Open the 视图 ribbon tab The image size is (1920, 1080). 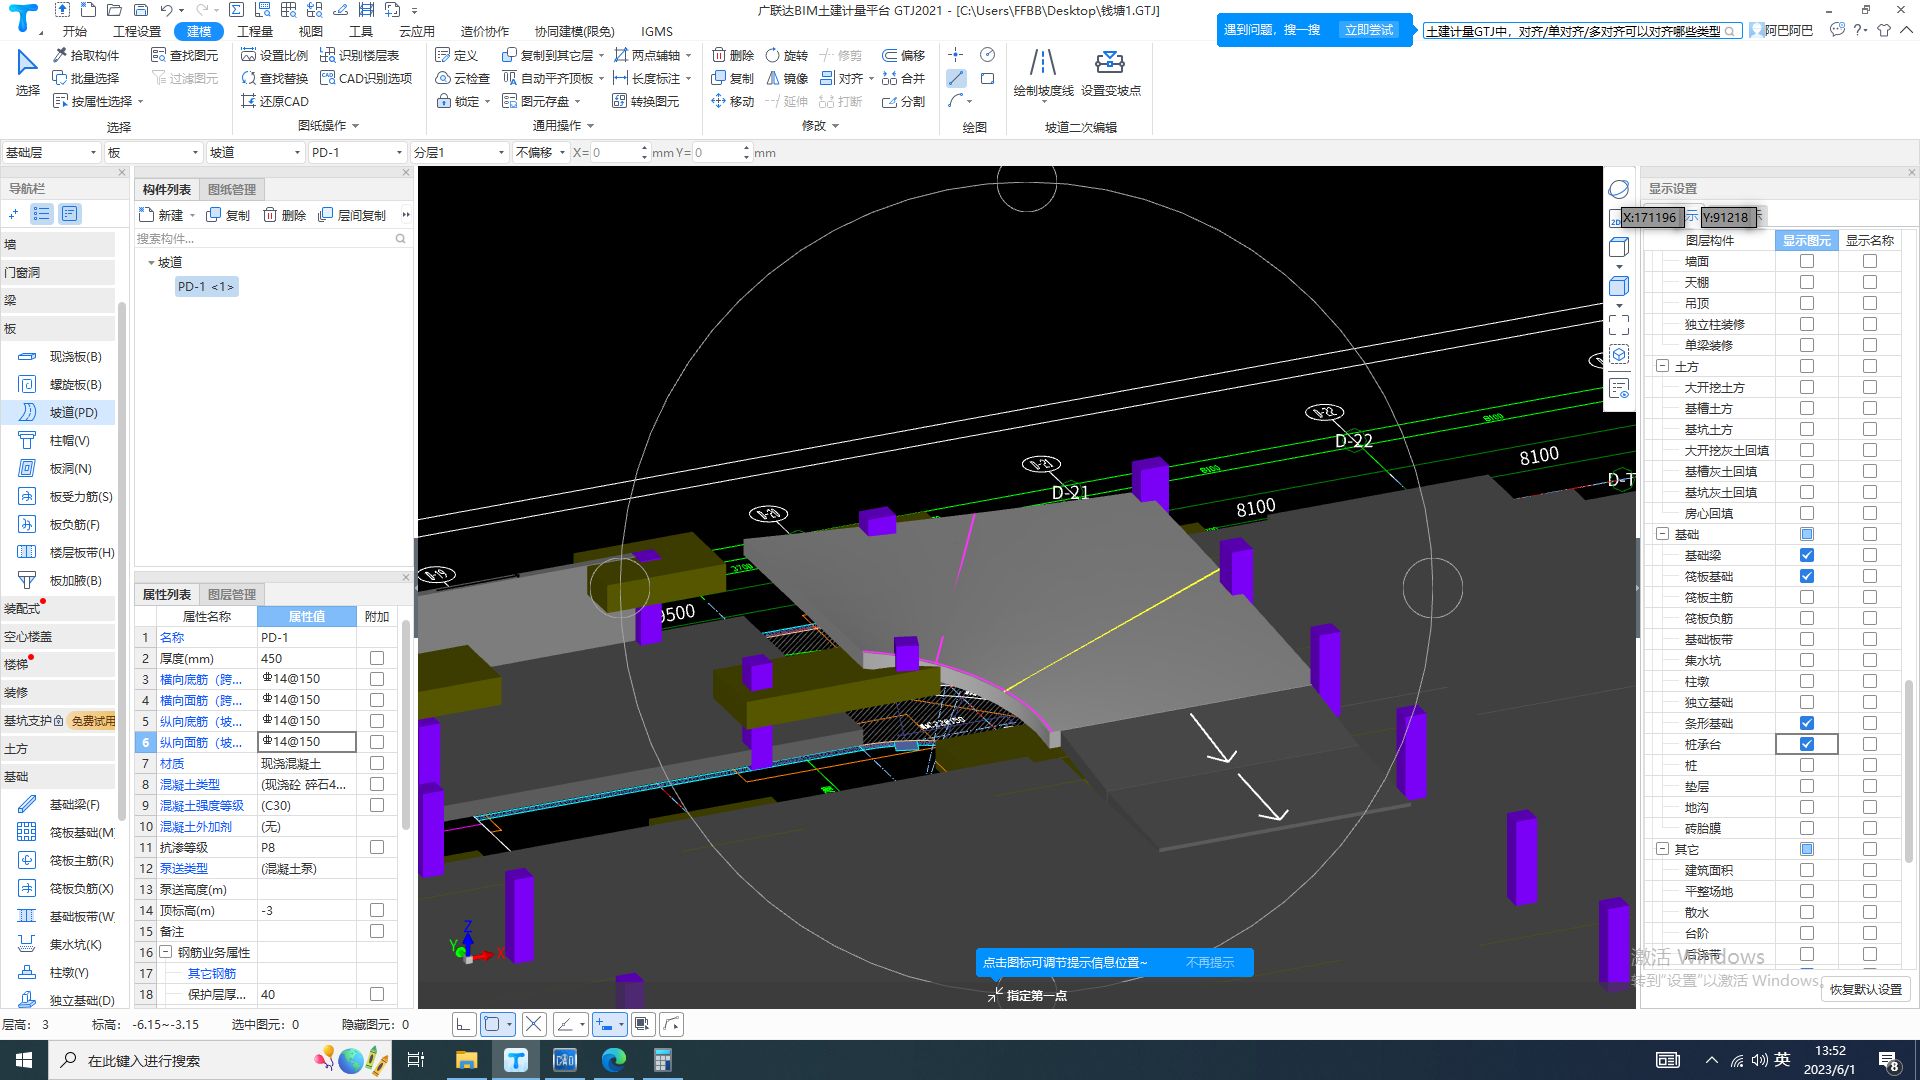click(x=311, y=31)
